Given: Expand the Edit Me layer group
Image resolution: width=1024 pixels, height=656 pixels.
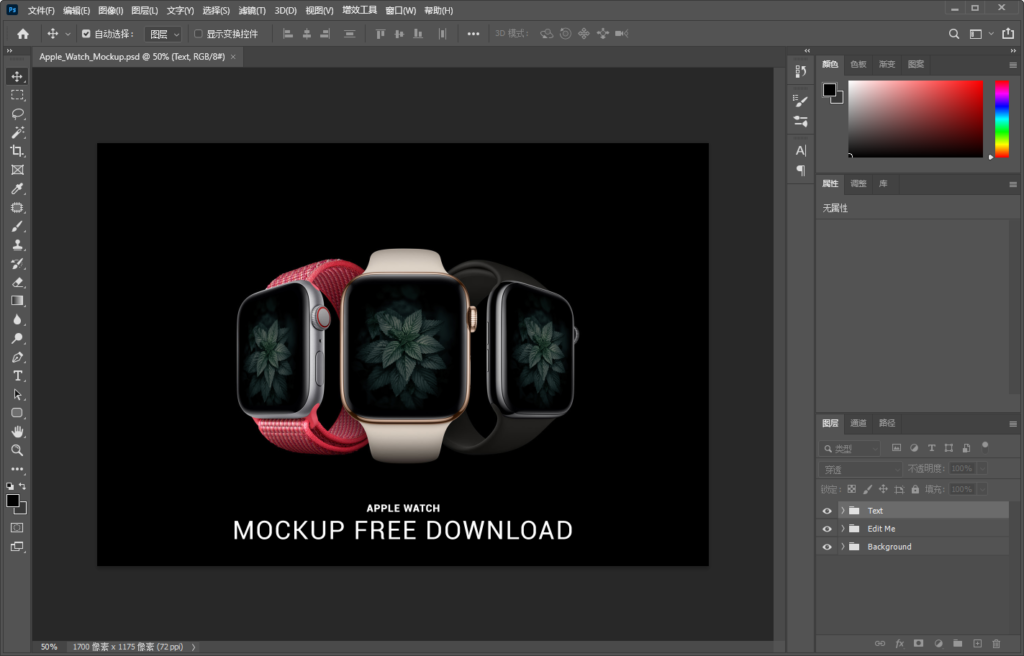Looking at the screenshot, I should tap(842, 529).
